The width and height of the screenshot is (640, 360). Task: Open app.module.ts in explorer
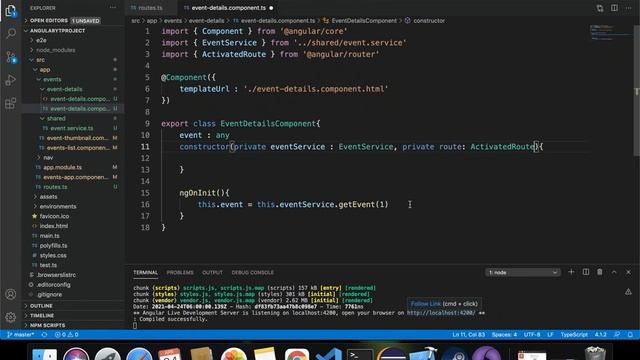[x=73, y=167]
